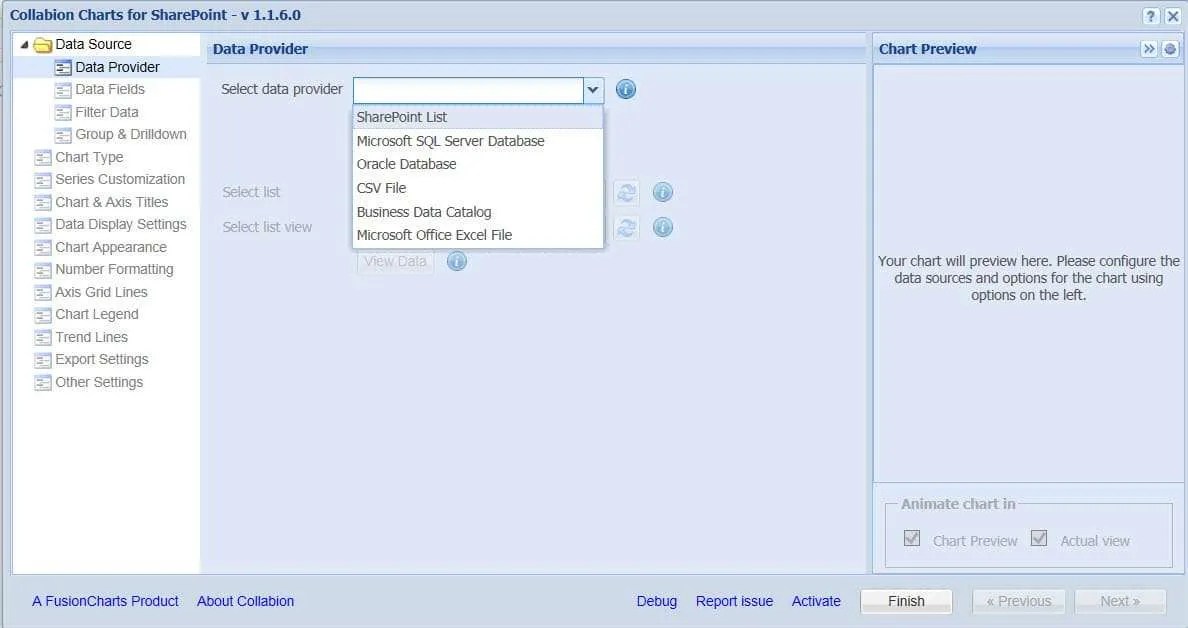1188x628 pixels.
Task: Click the Filter Data page icon
Action: 63,113
